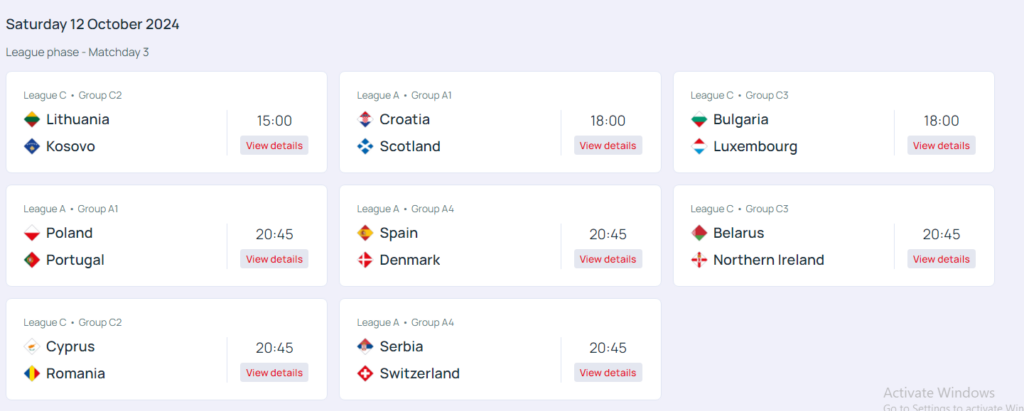Click the Portugal flag icon
The width and height of the screenshot is (1024, 411).
(x=32, y=260)
